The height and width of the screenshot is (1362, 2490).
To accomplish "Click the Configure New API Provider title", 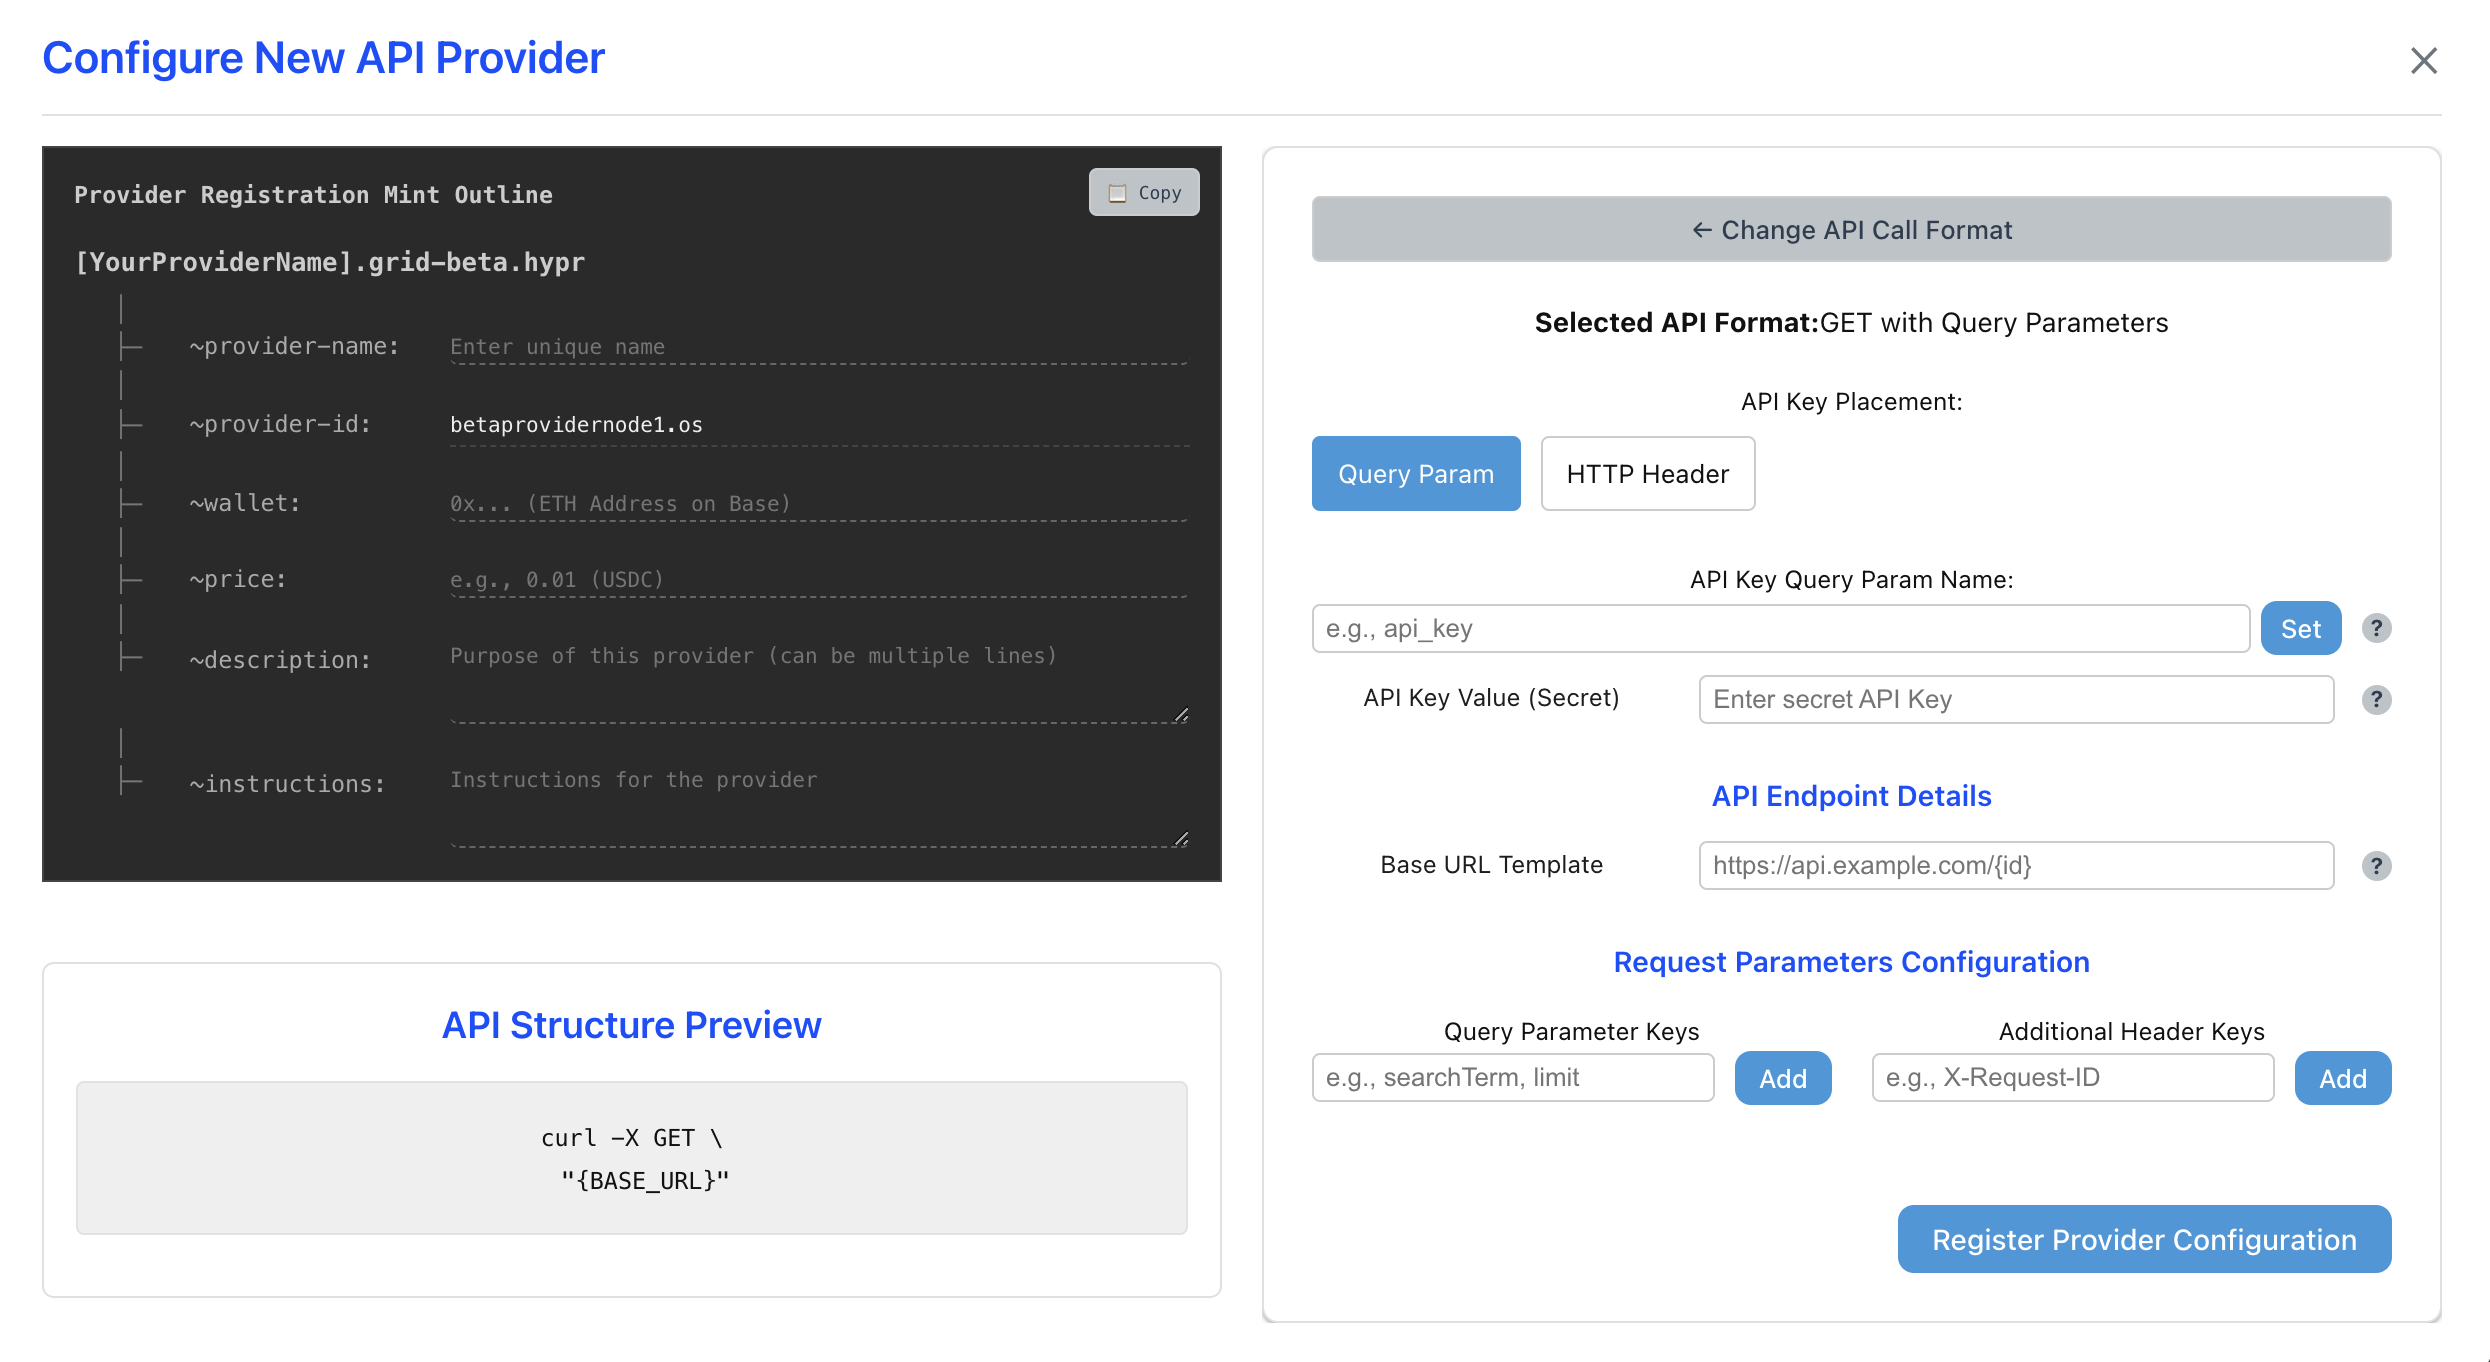I will (324, 58).
